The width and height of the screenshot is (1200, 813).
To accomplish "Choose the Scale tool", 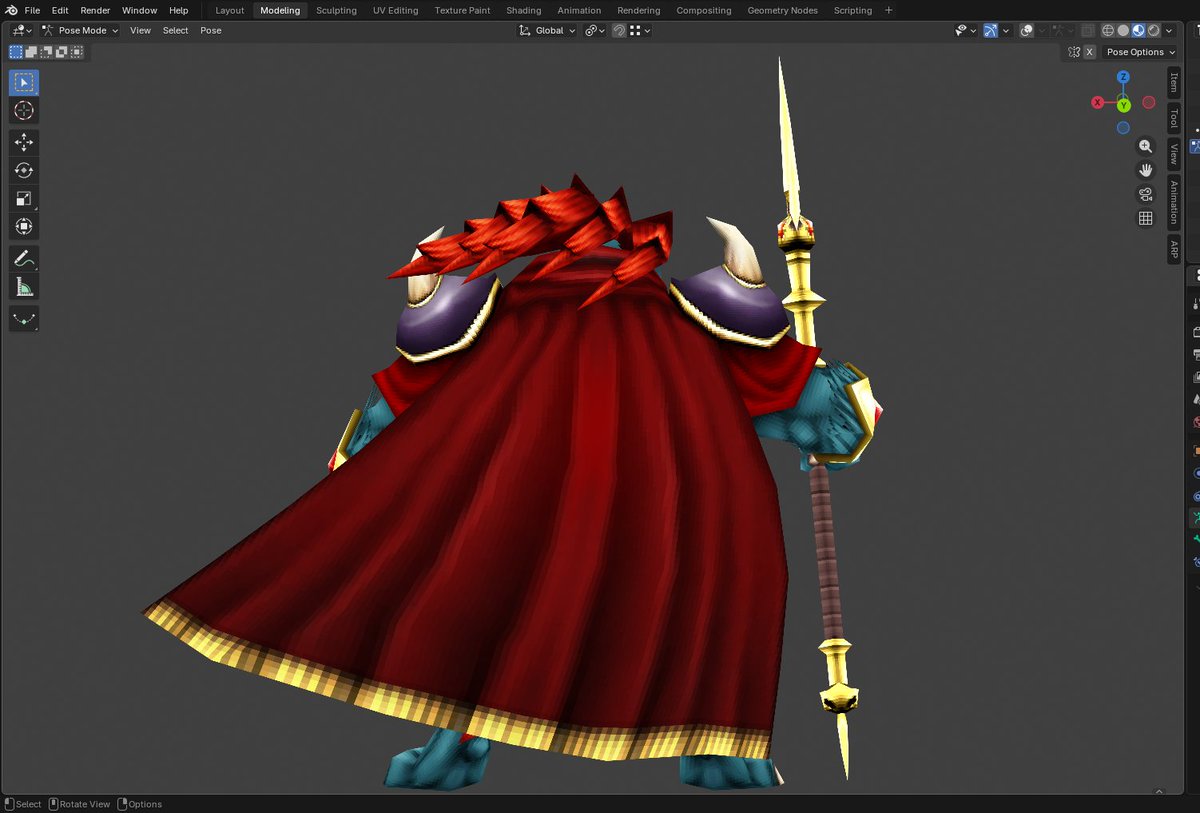I will [x=24, y=199].
